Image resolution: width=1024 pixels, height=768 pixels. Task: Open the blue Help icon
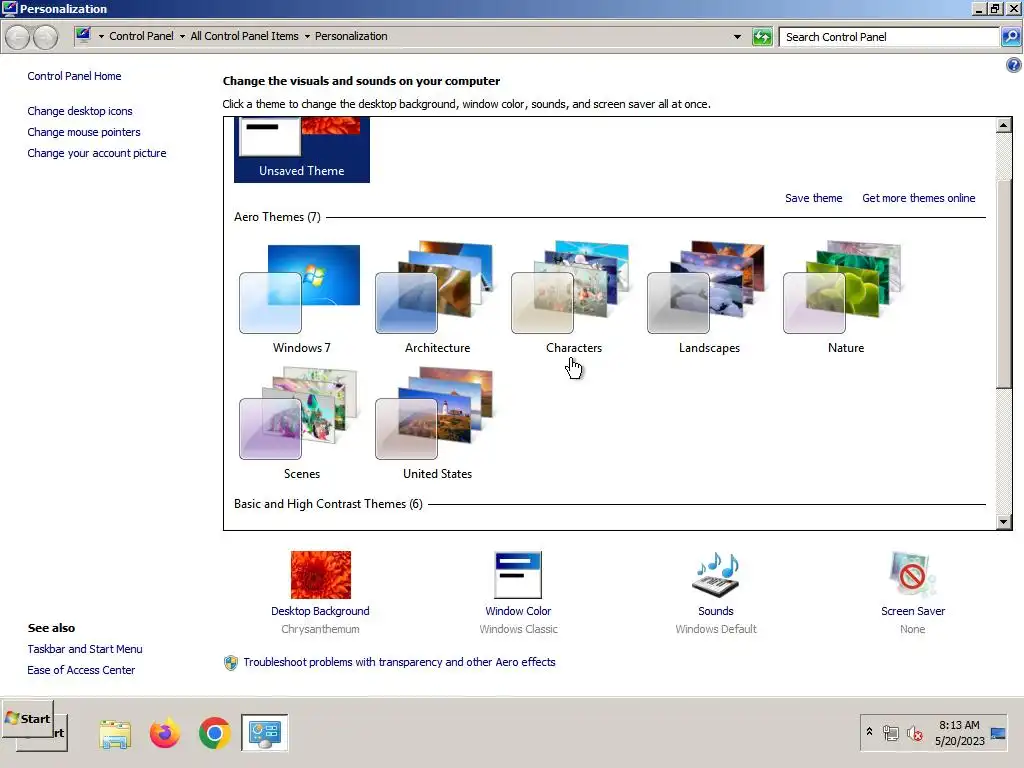pyautogui.click(x=1014, y=65)
